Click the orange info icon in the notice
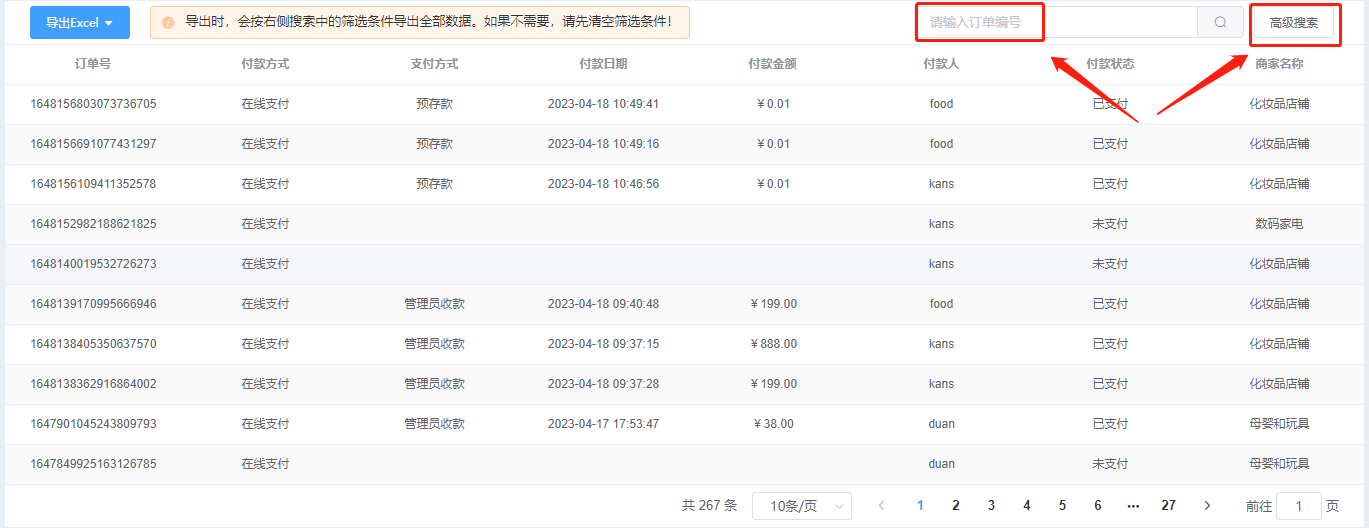Image resolution: width=1369 pixels, height=528 pixels. coord(168,22)
